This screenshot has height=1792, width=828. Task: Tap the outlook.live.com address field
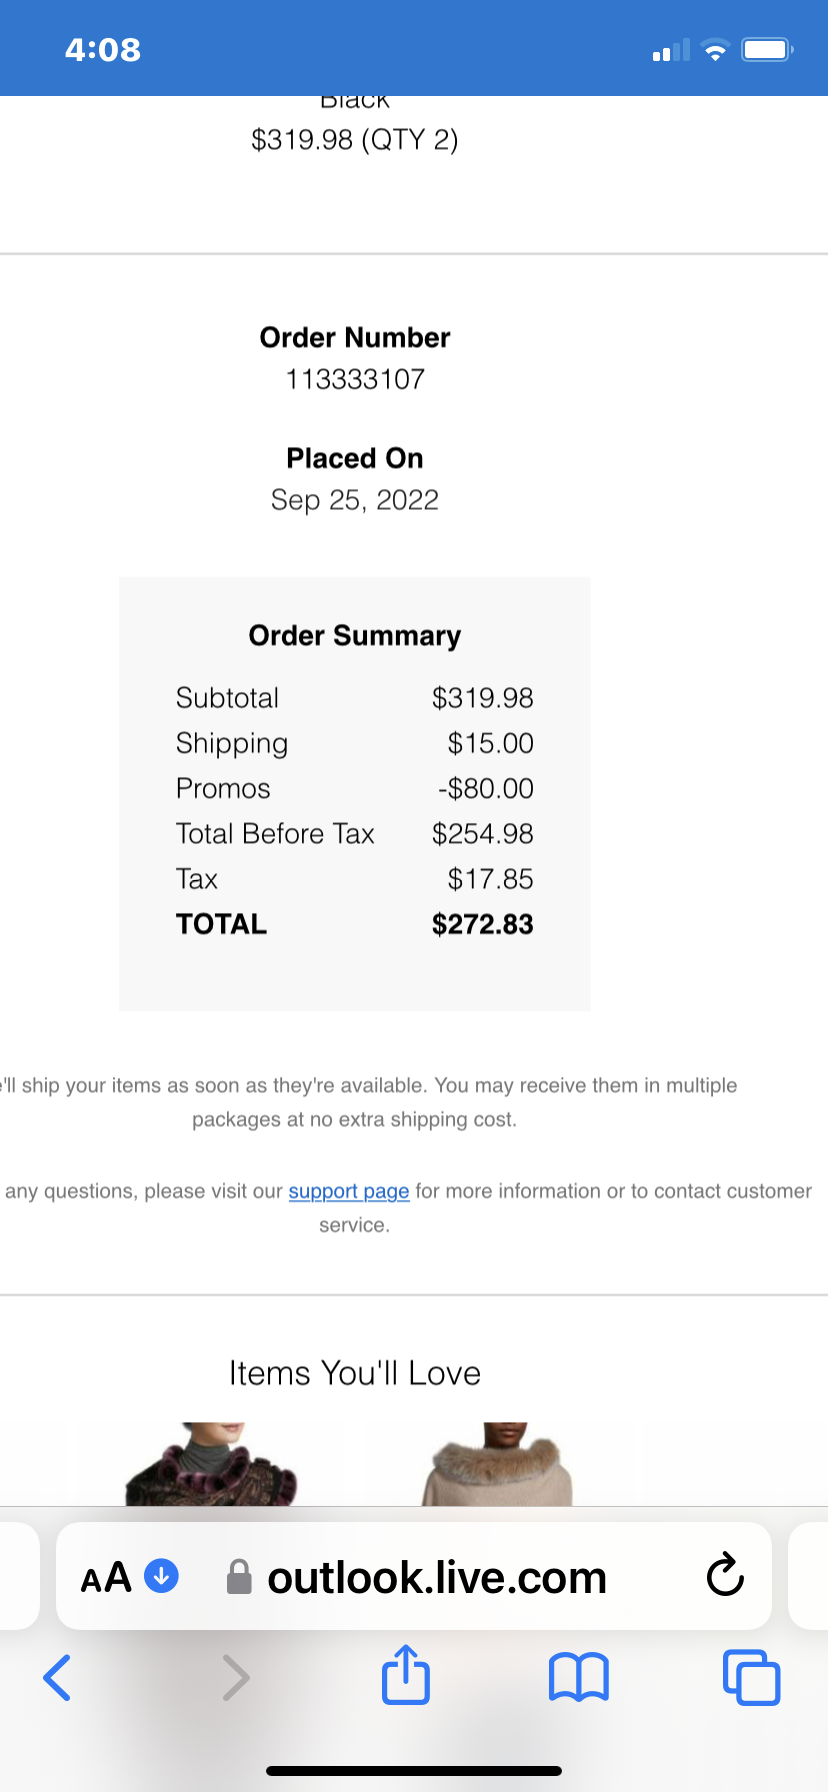pyautogui.click(x=437, y=1577)
